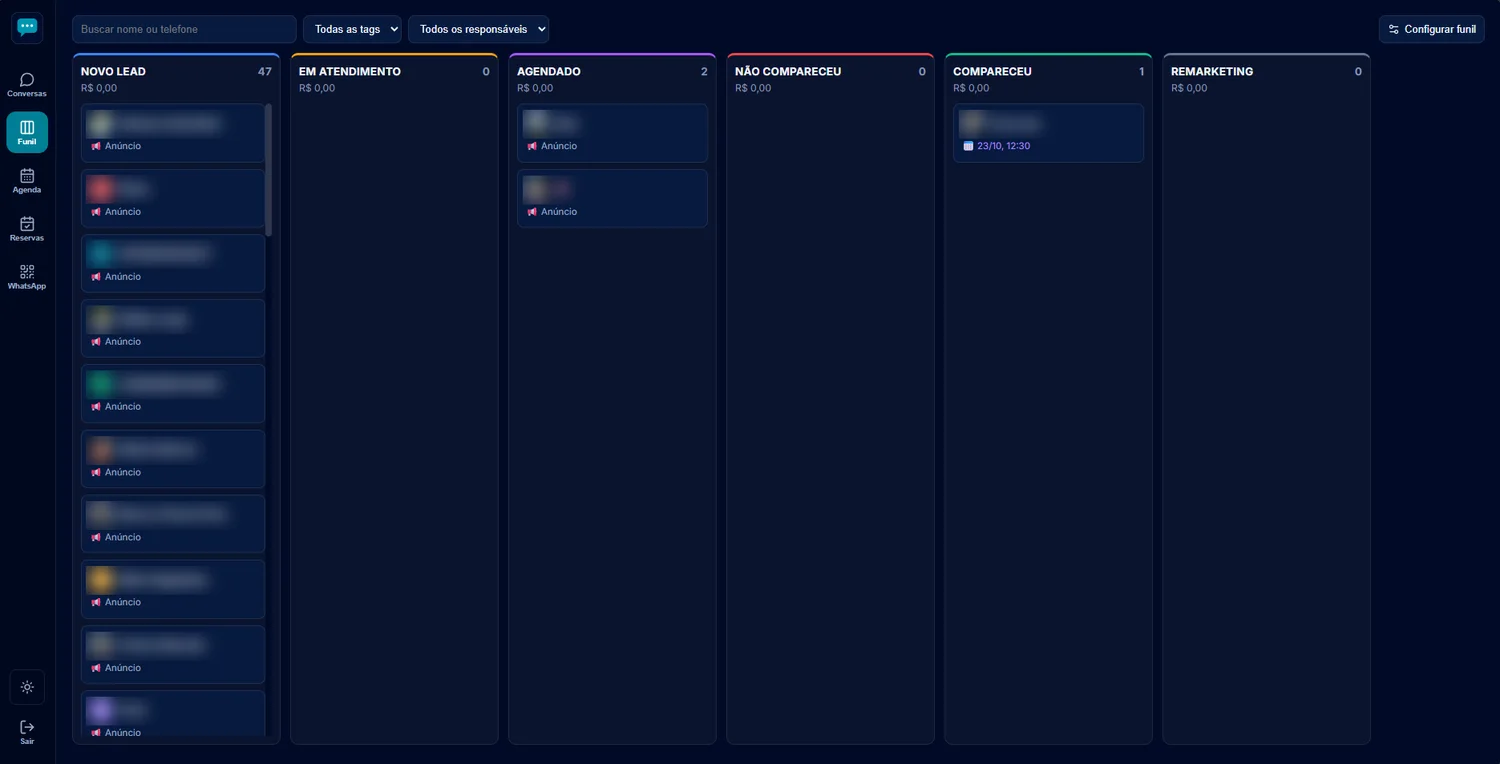Screen dimensions: 1500x764
Task: Click the 47 count in Novo Lead
Action: pyautogui.click(x=265, y=72)
